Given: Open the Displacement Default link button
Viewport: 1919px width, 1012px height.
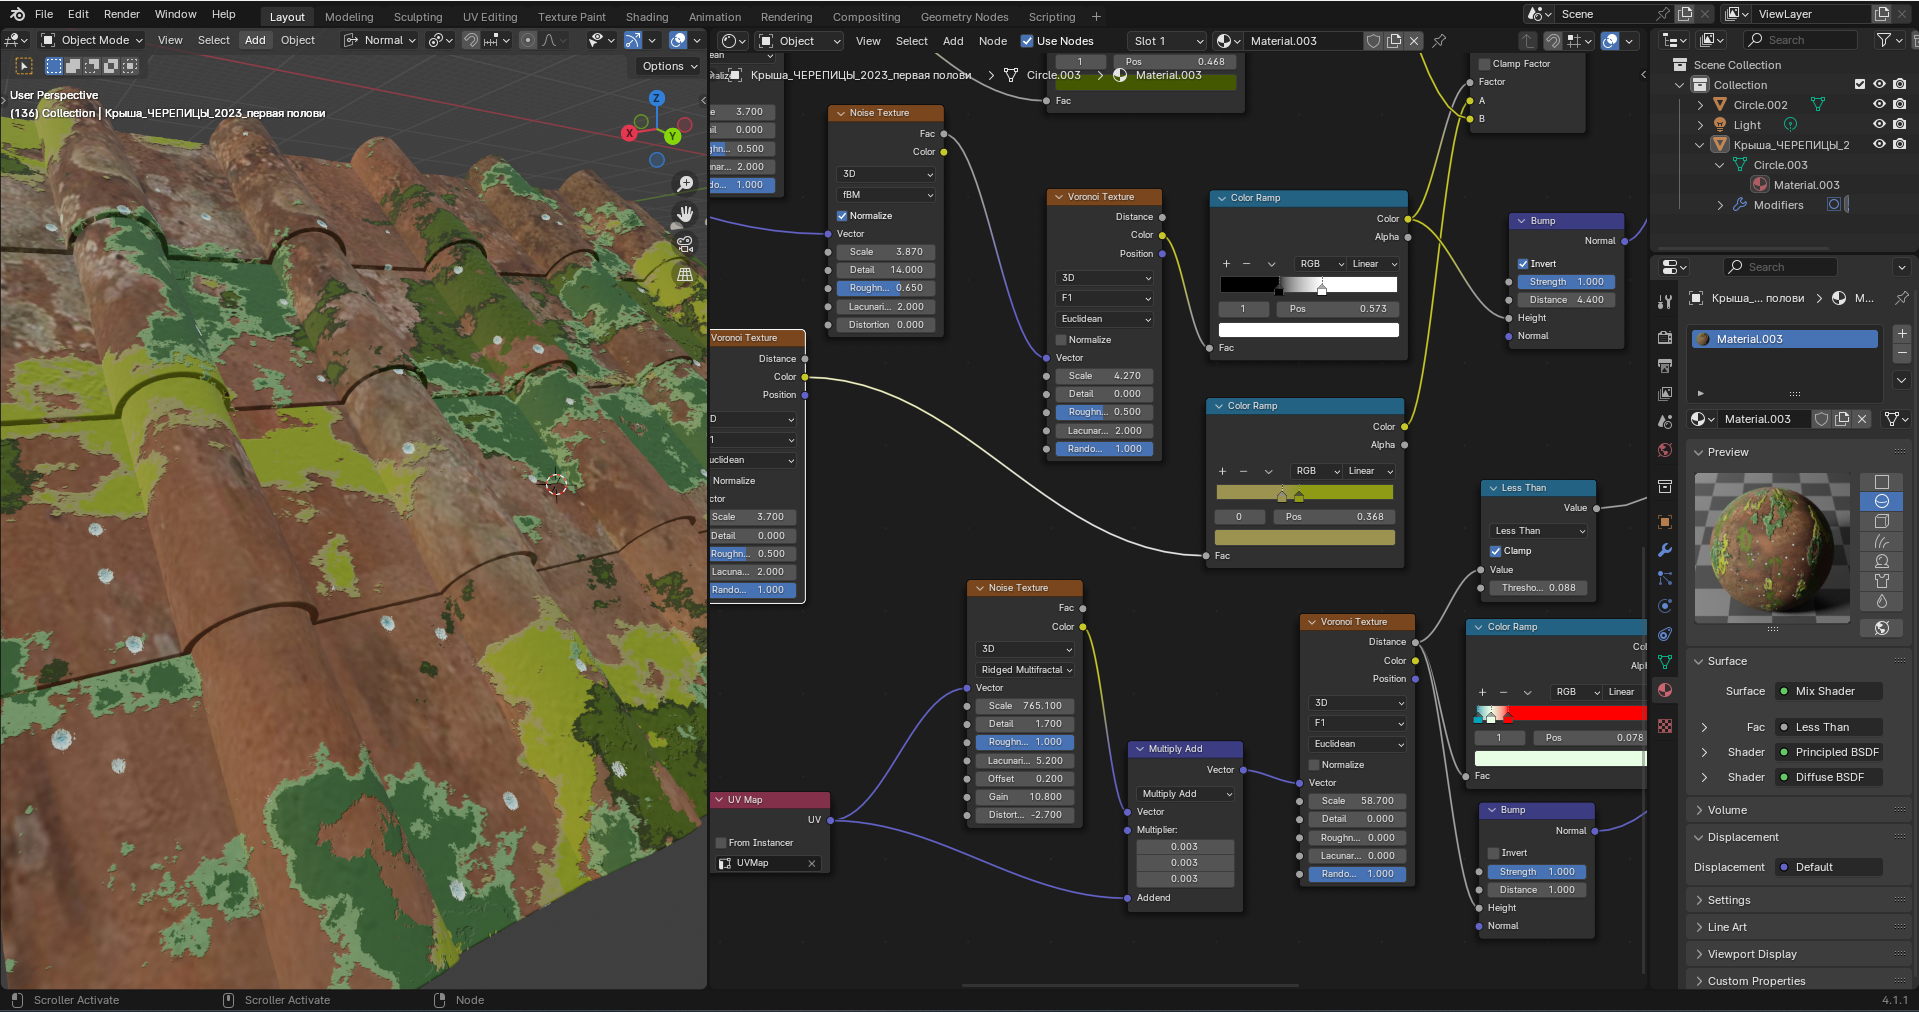Looking at the screenshot, I should tap(1829, 867).
